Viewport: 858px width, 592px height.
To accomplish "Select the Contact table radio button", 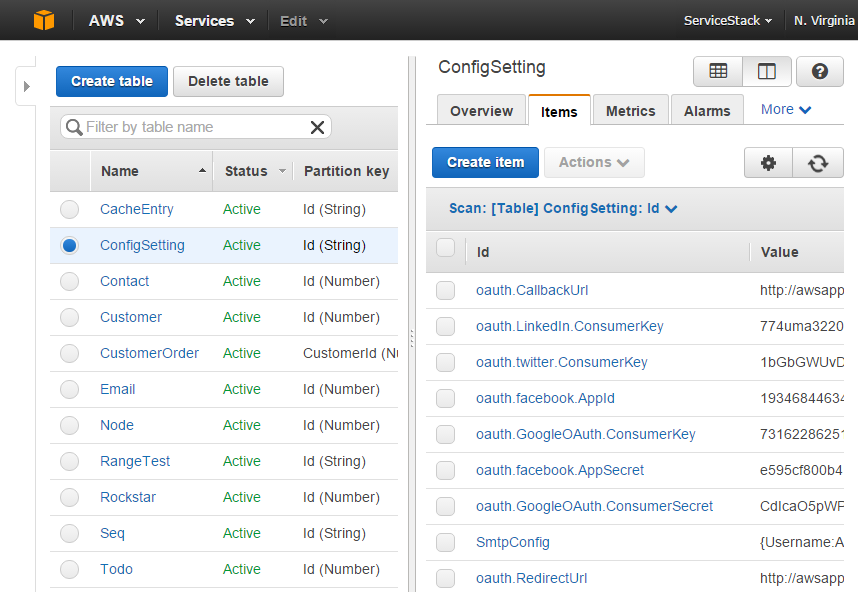I will point(69,282).
